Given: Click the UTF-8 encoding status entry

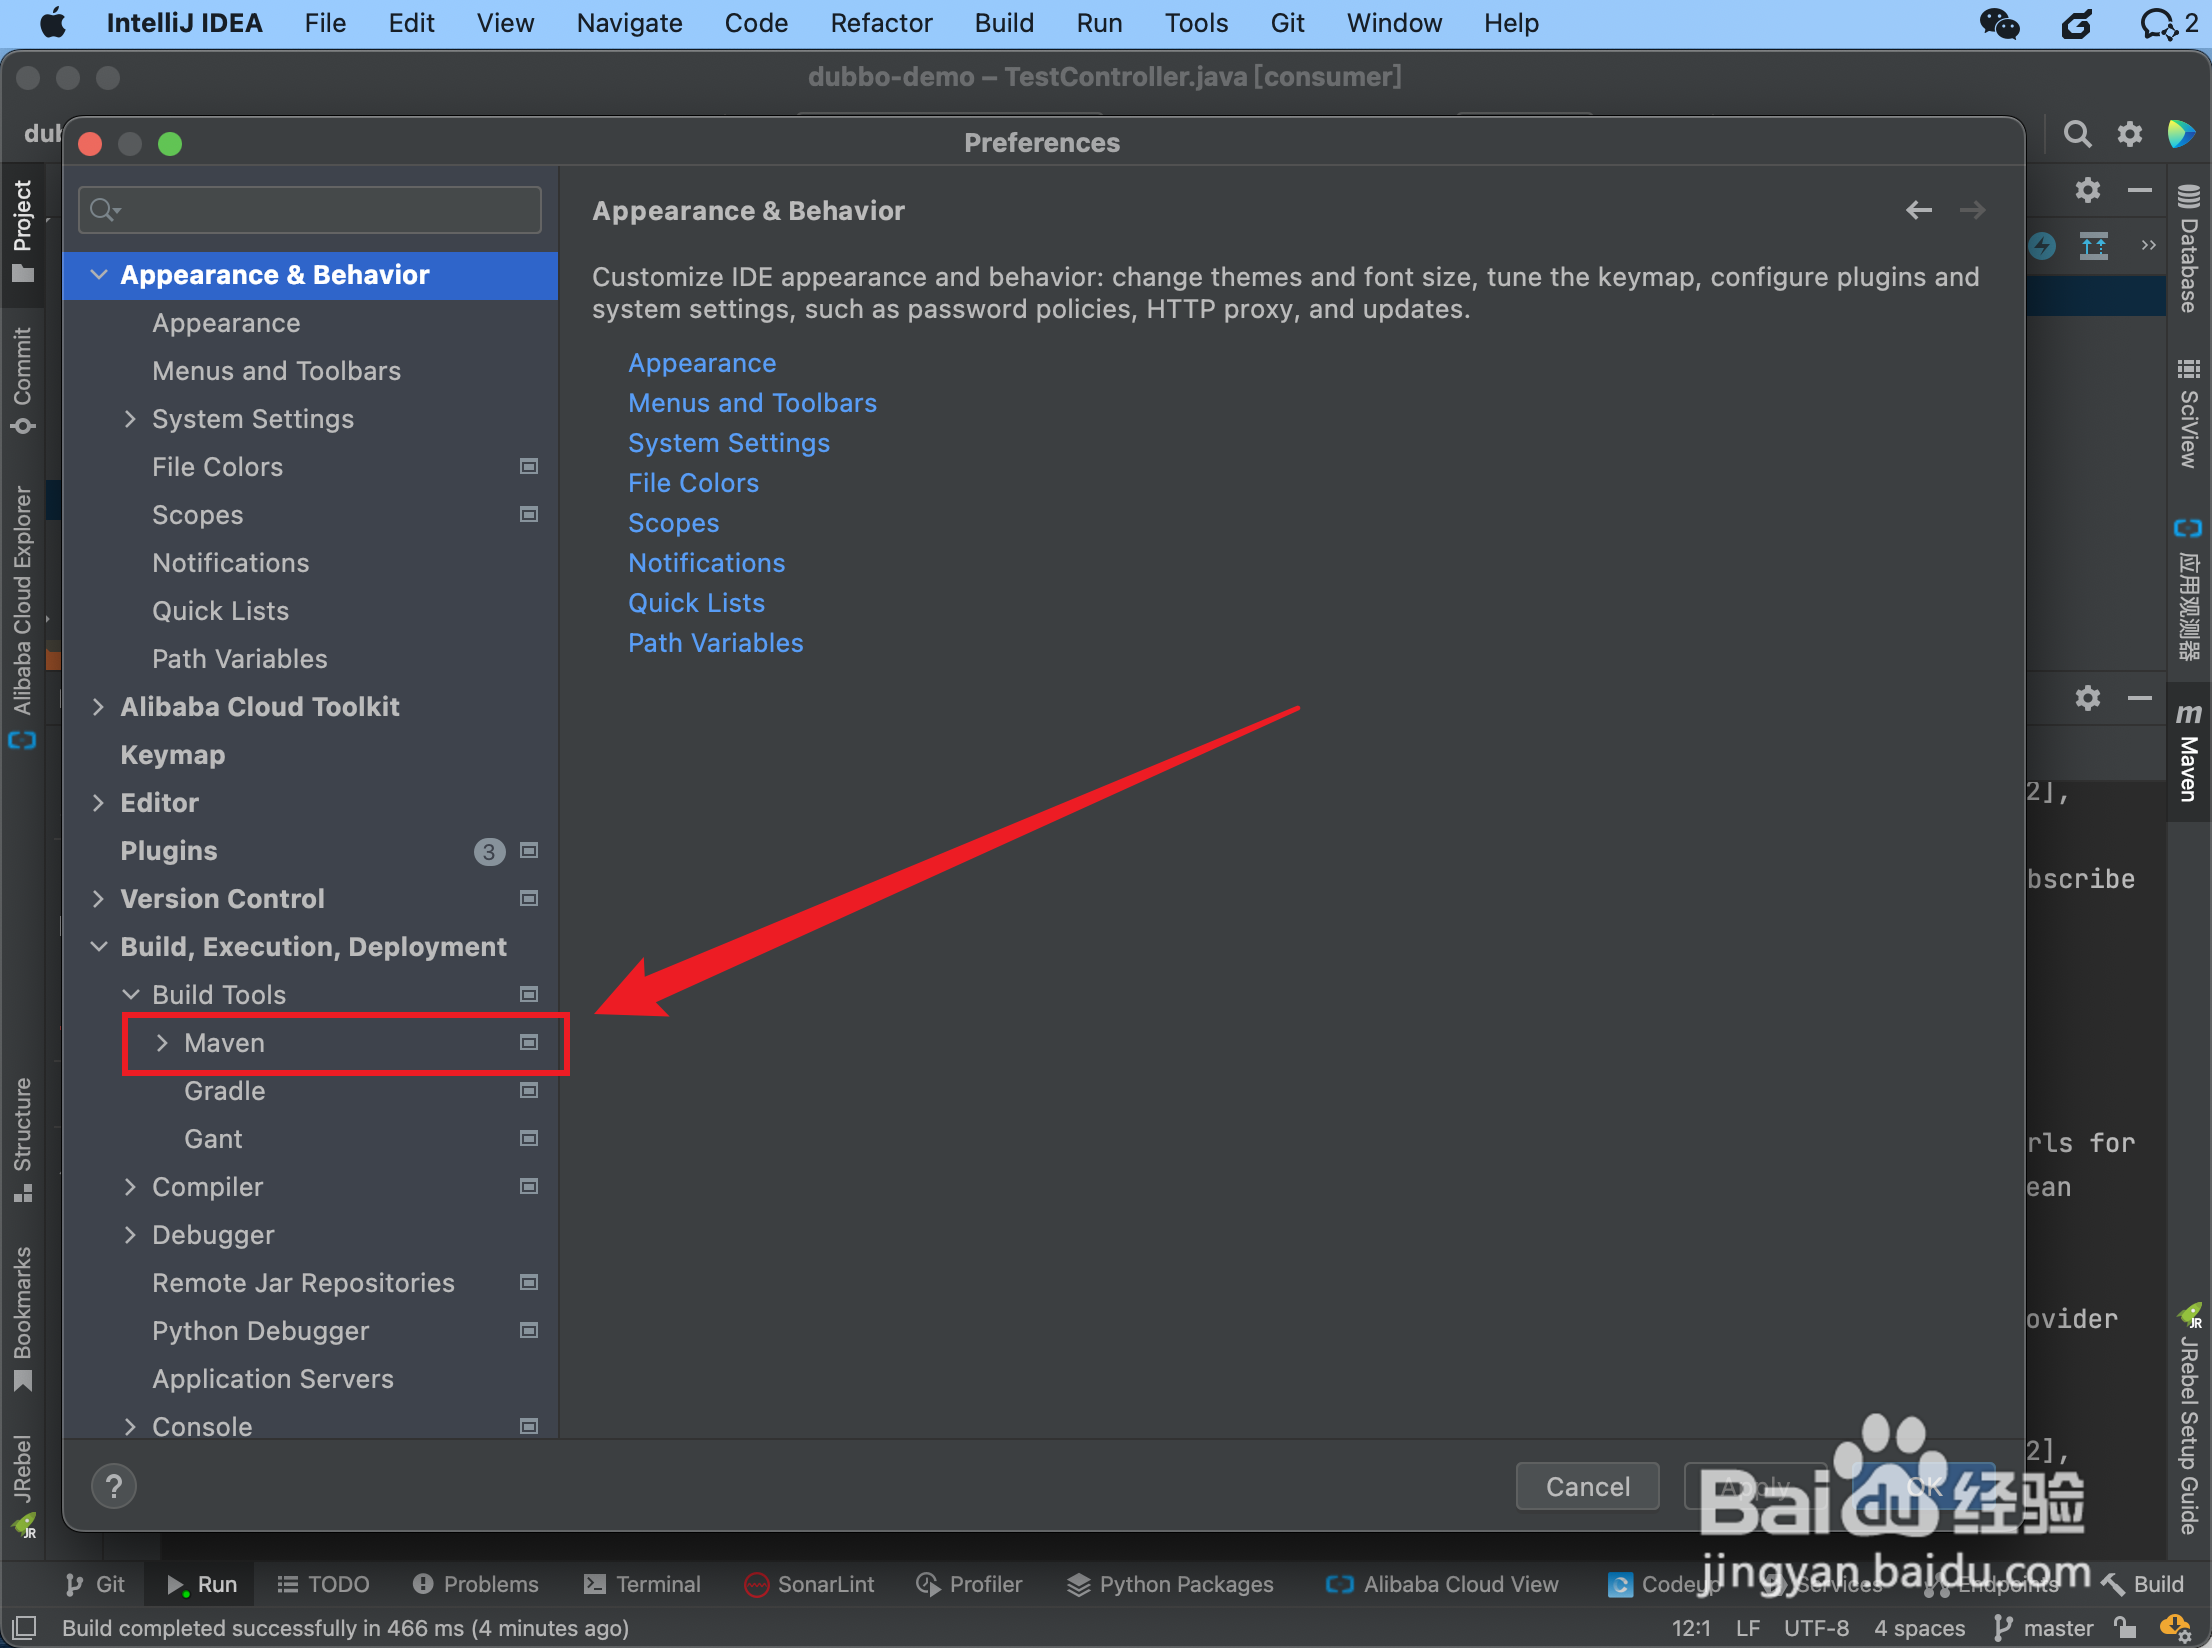Looking at the screenshot, I should [x=1816, y=1628].
